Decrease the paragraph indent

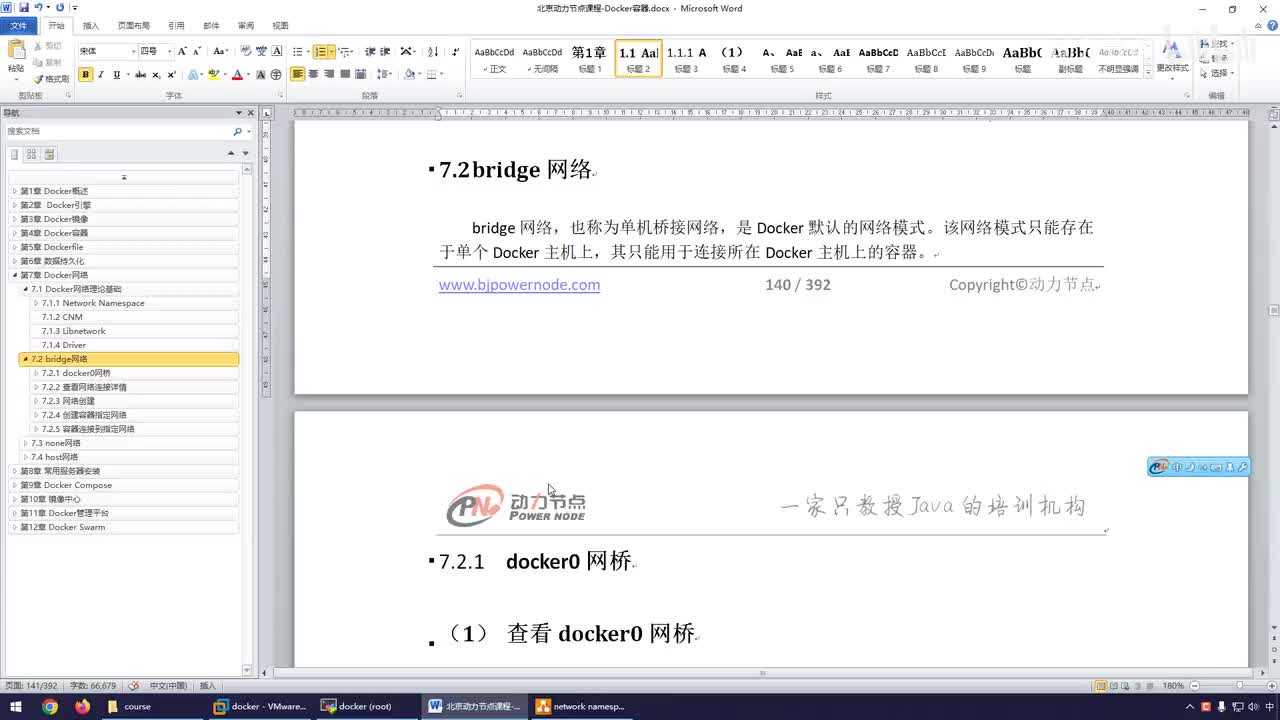[370, 51]
